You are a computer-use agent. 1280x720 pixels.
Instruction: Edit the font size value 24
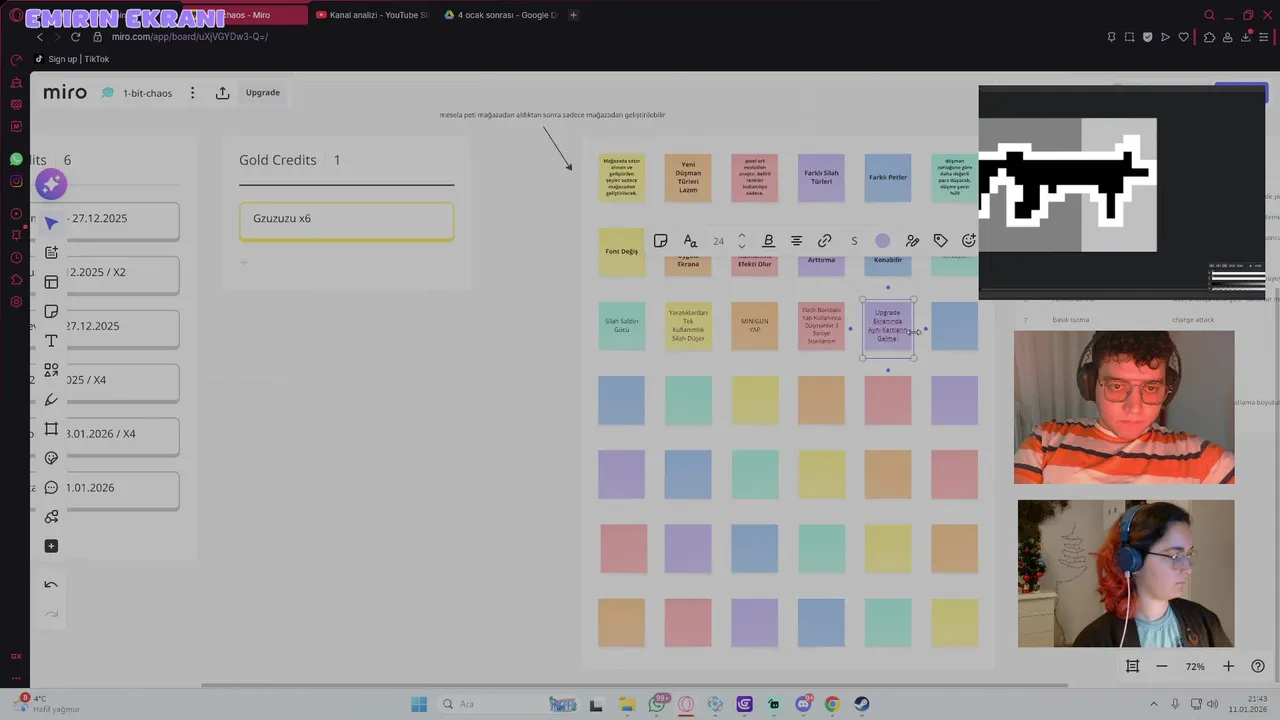[718, 241]
